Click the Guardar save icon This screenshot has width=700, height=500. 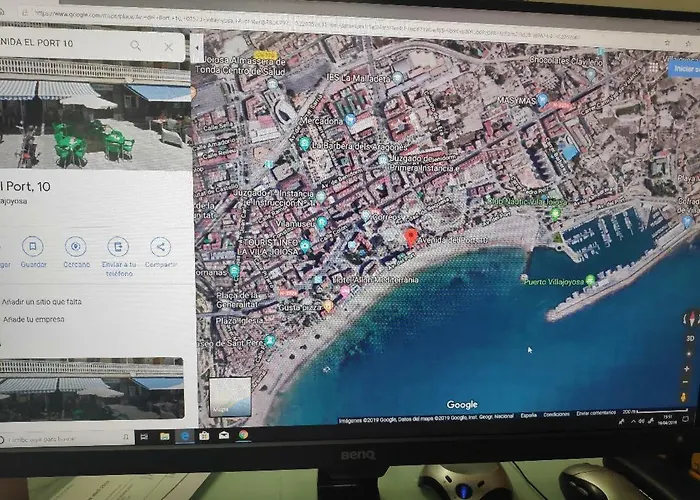[33, 246]
